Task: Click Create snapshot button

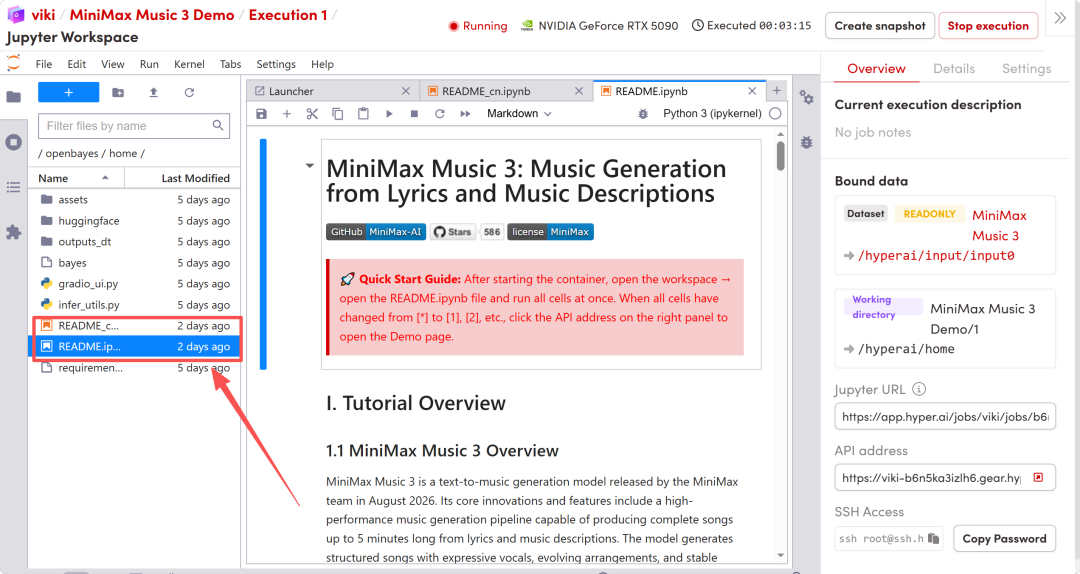Action: point(880,26)
